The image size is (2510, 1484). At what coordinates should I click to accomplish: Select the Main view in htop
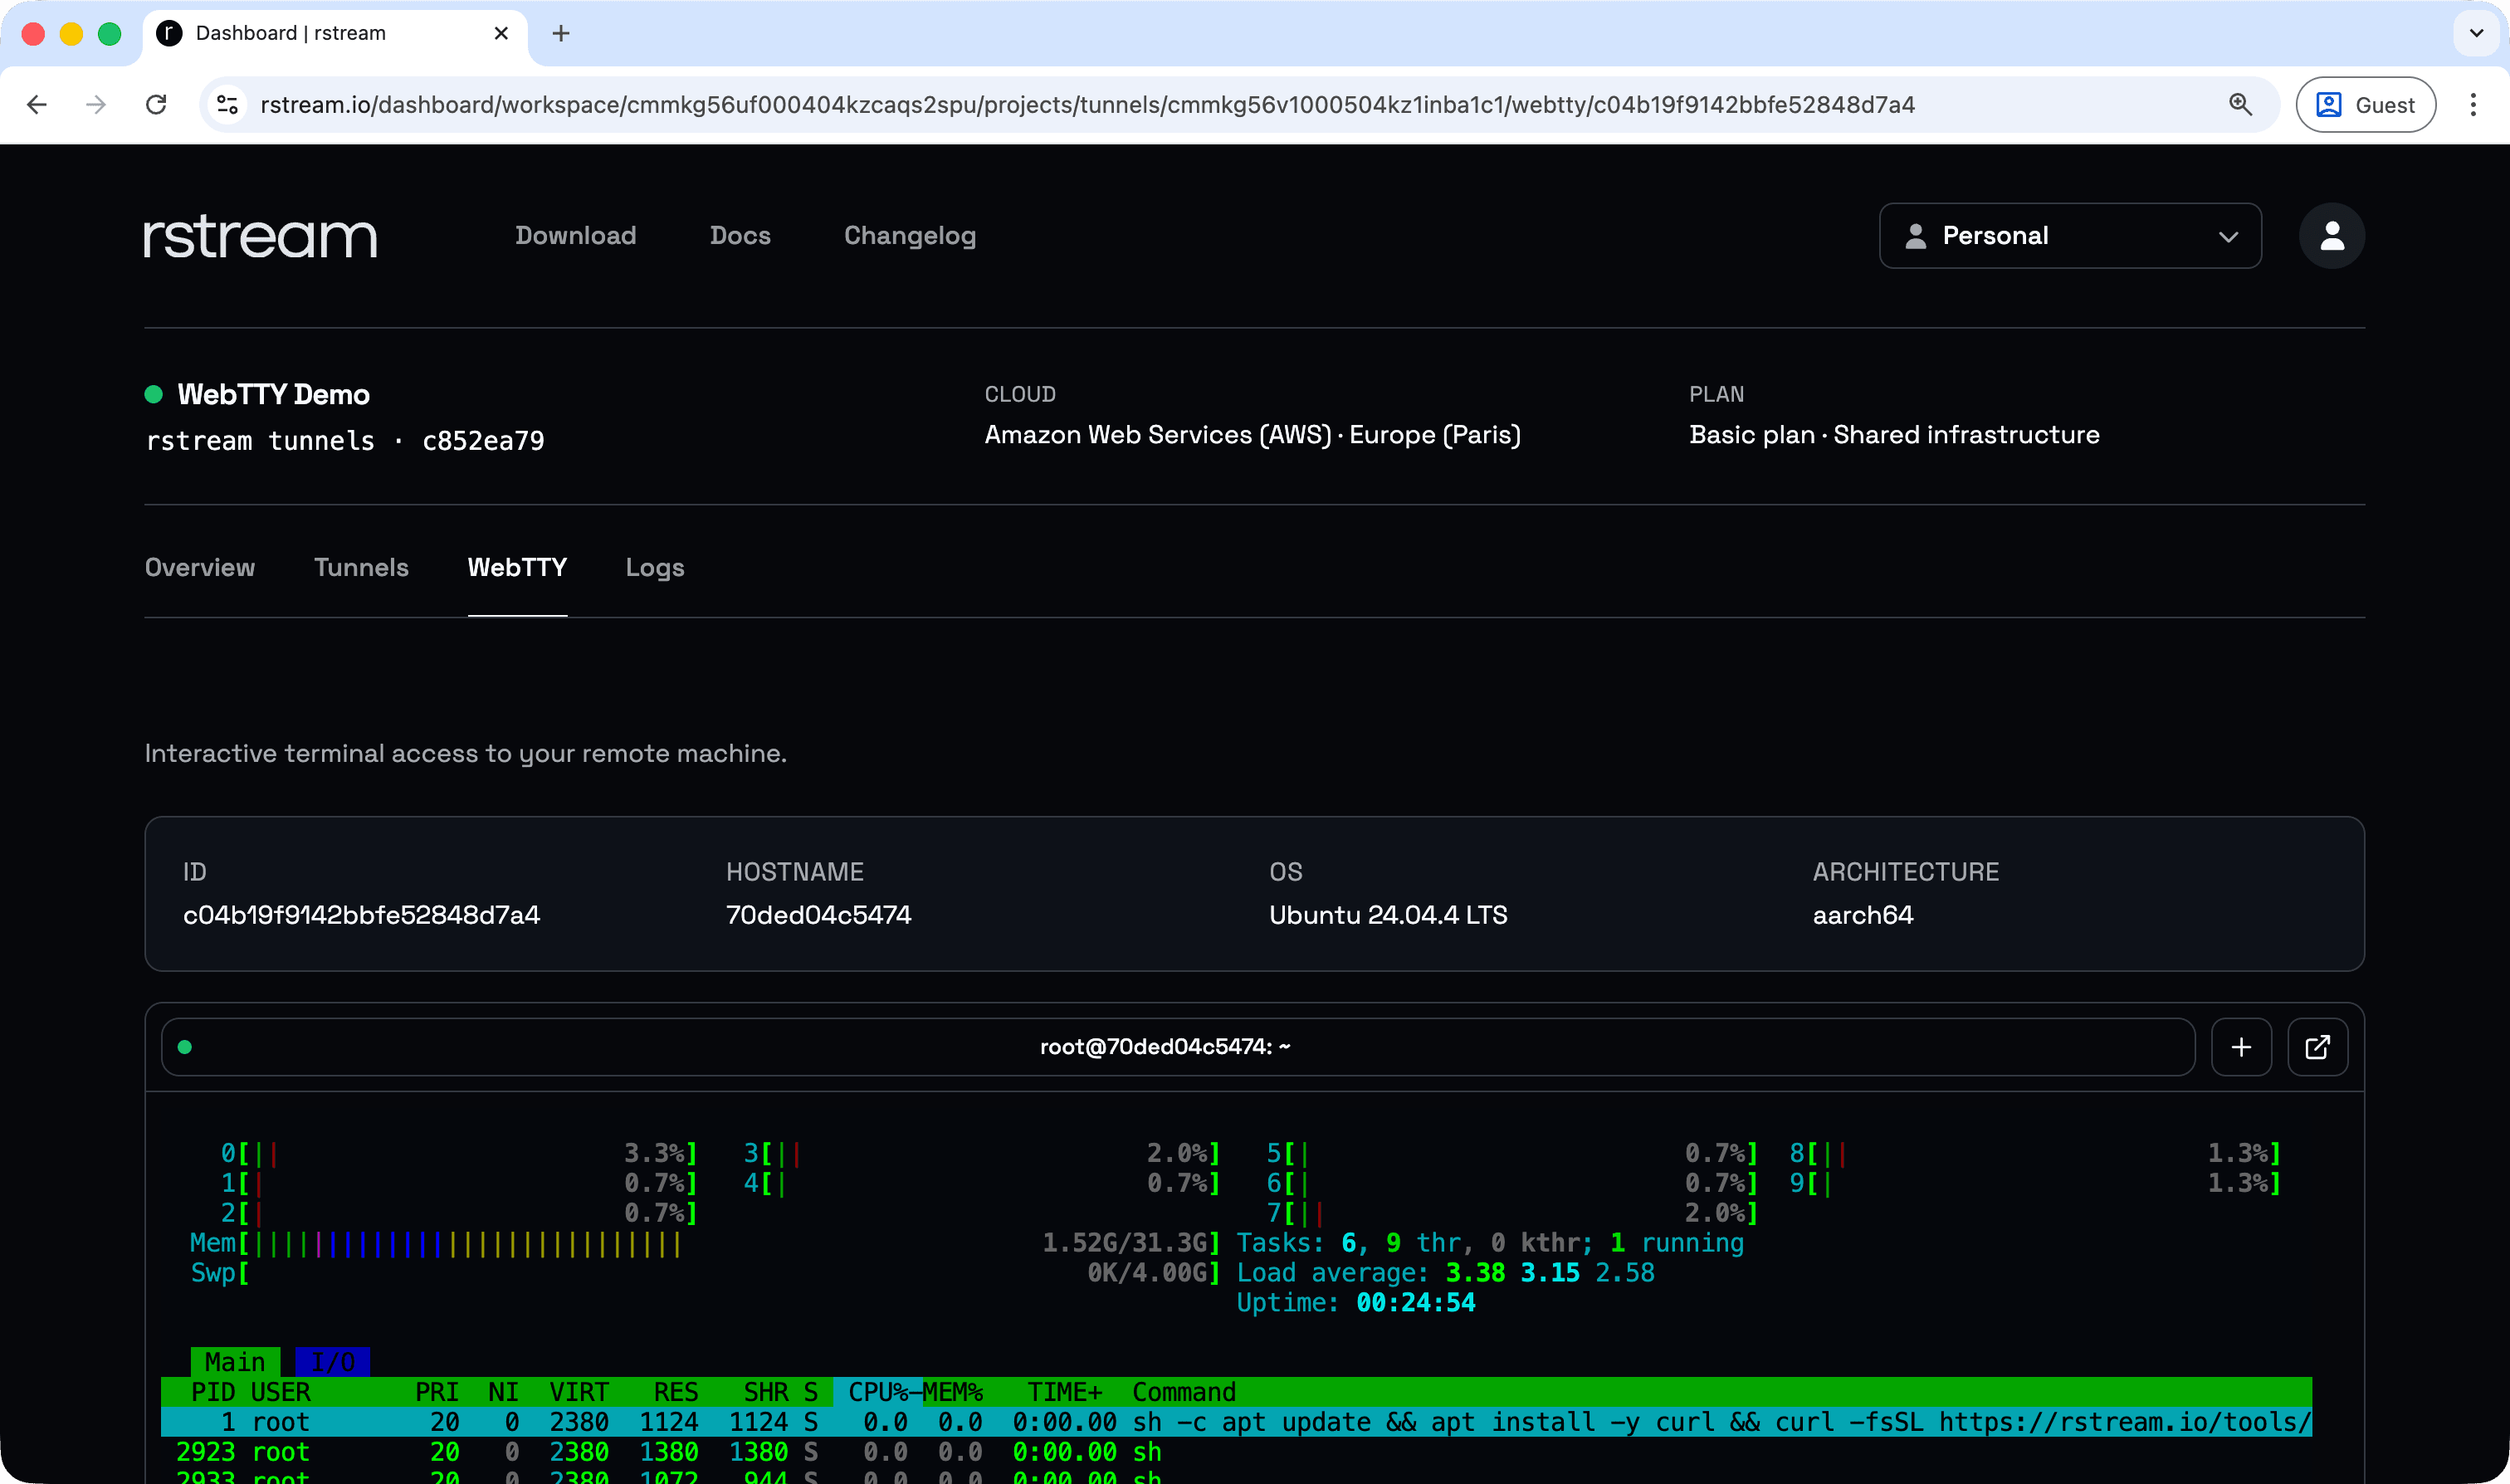click(235, 1360)
